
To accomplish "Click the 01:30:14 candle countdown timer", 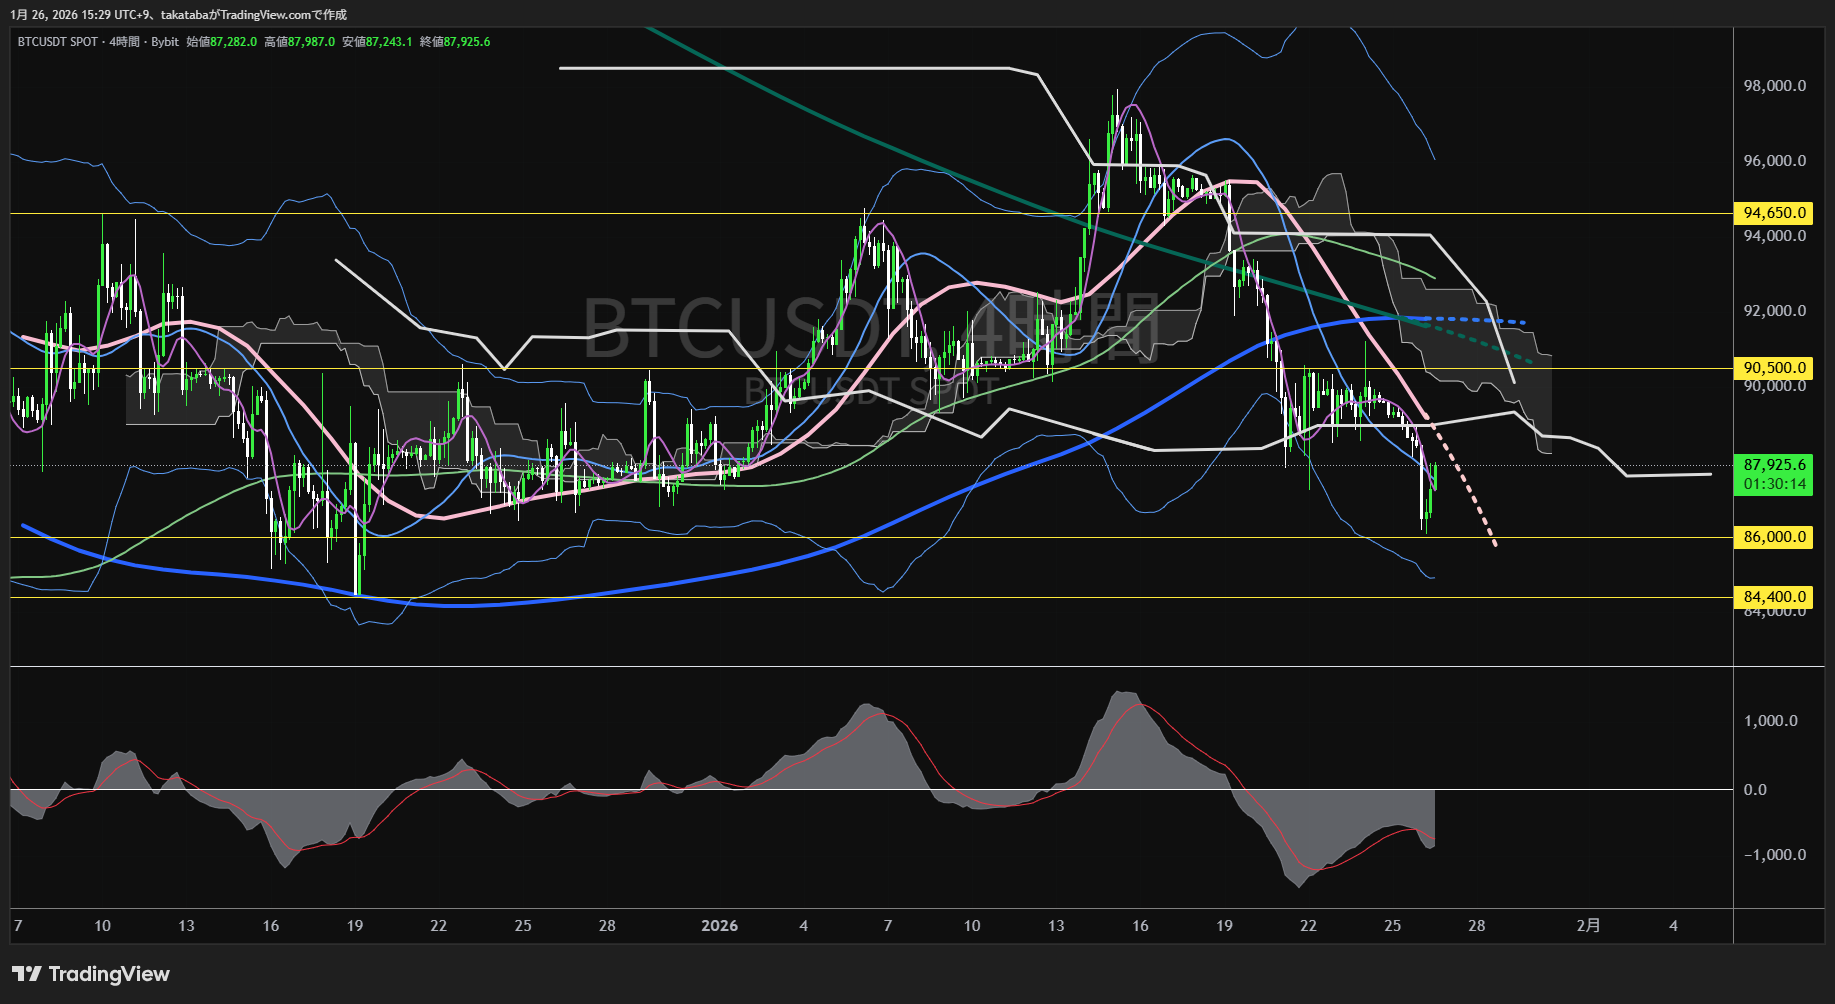I will point(1774,485).
